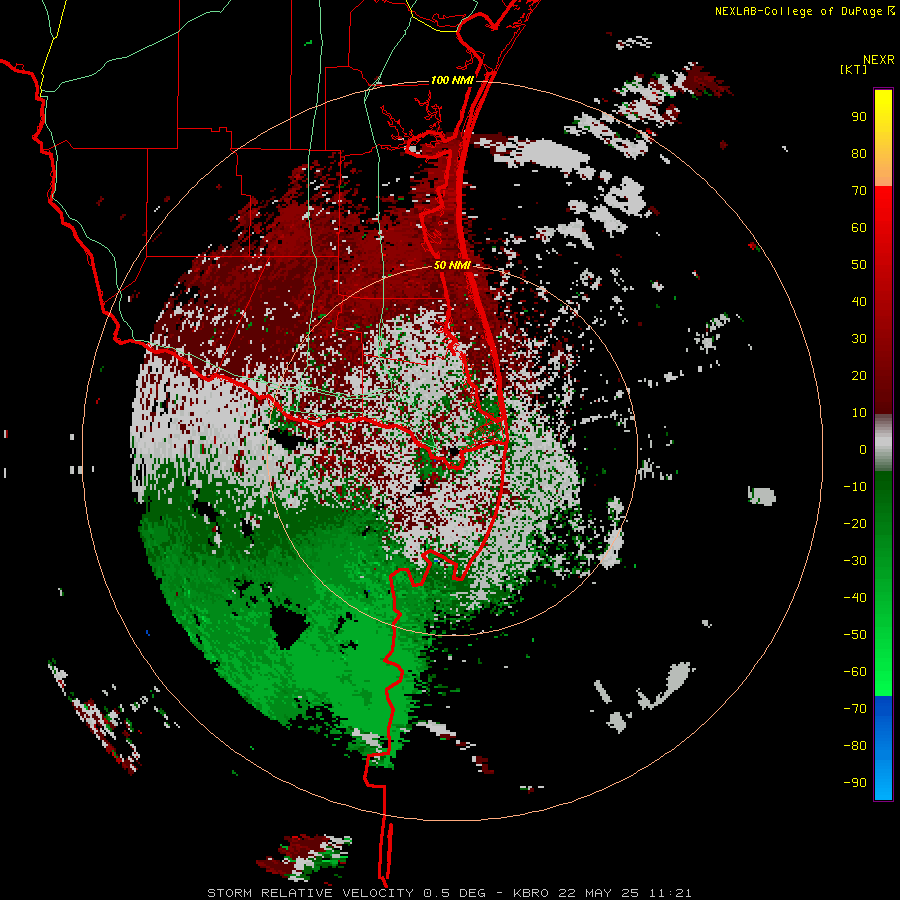Image resolution: width=900 pixels, height=900 pixels.
Task: Click the [KT] units label
Action: pyautogui.click(x=854, y=69)
